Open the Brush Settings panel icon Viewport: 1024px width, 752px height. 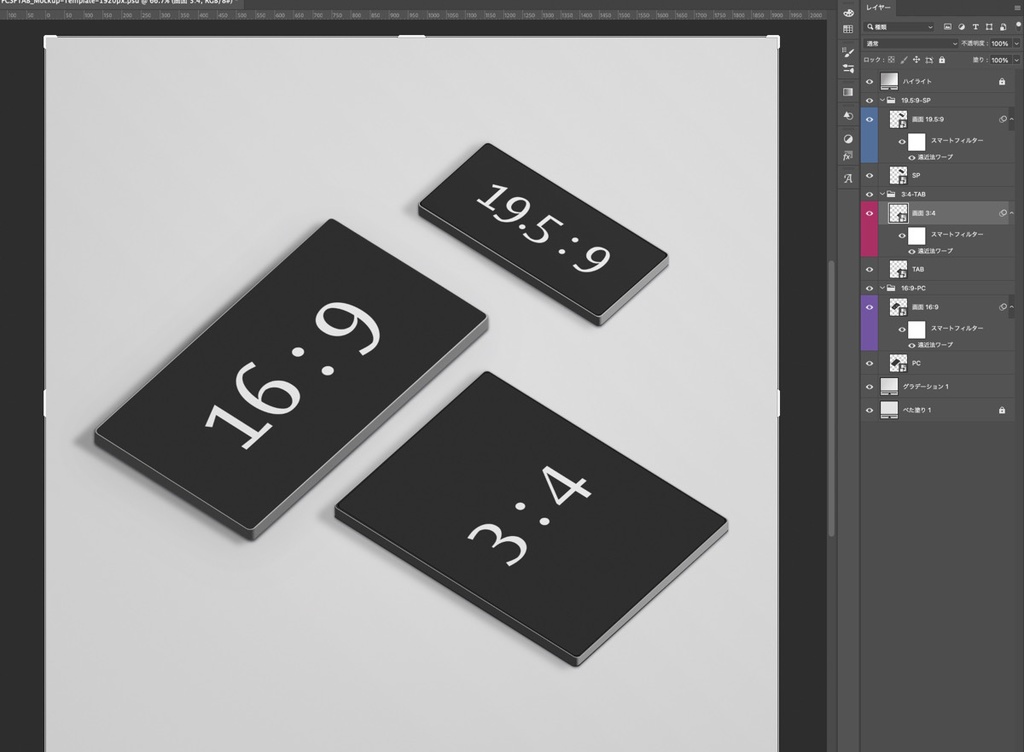(848, 69)
